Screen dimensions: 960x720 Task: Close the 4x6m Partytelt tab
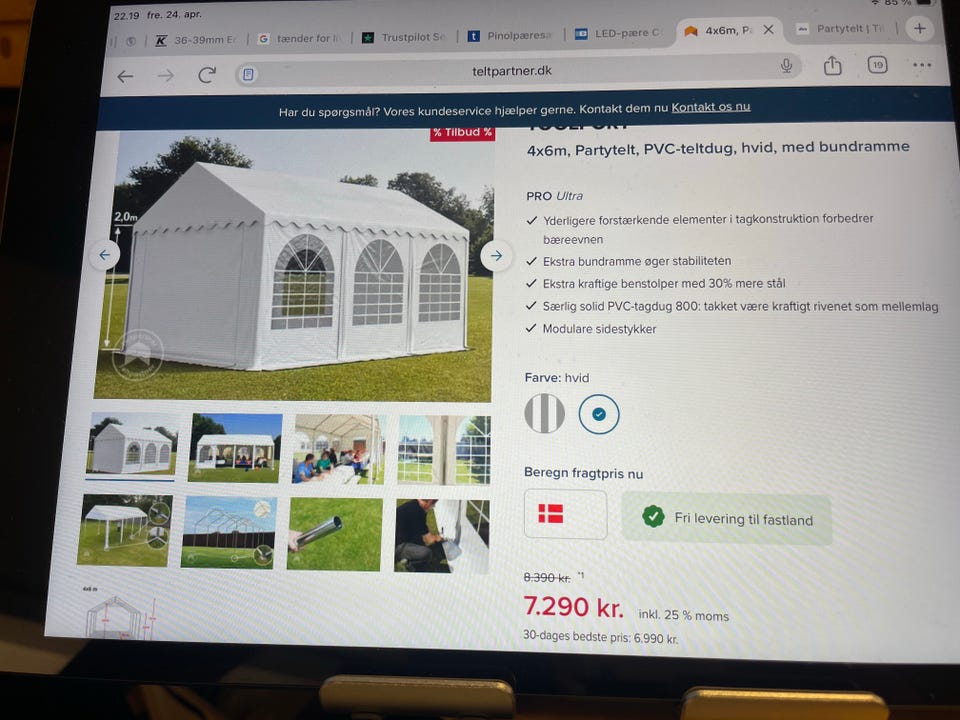click(768, 29)
